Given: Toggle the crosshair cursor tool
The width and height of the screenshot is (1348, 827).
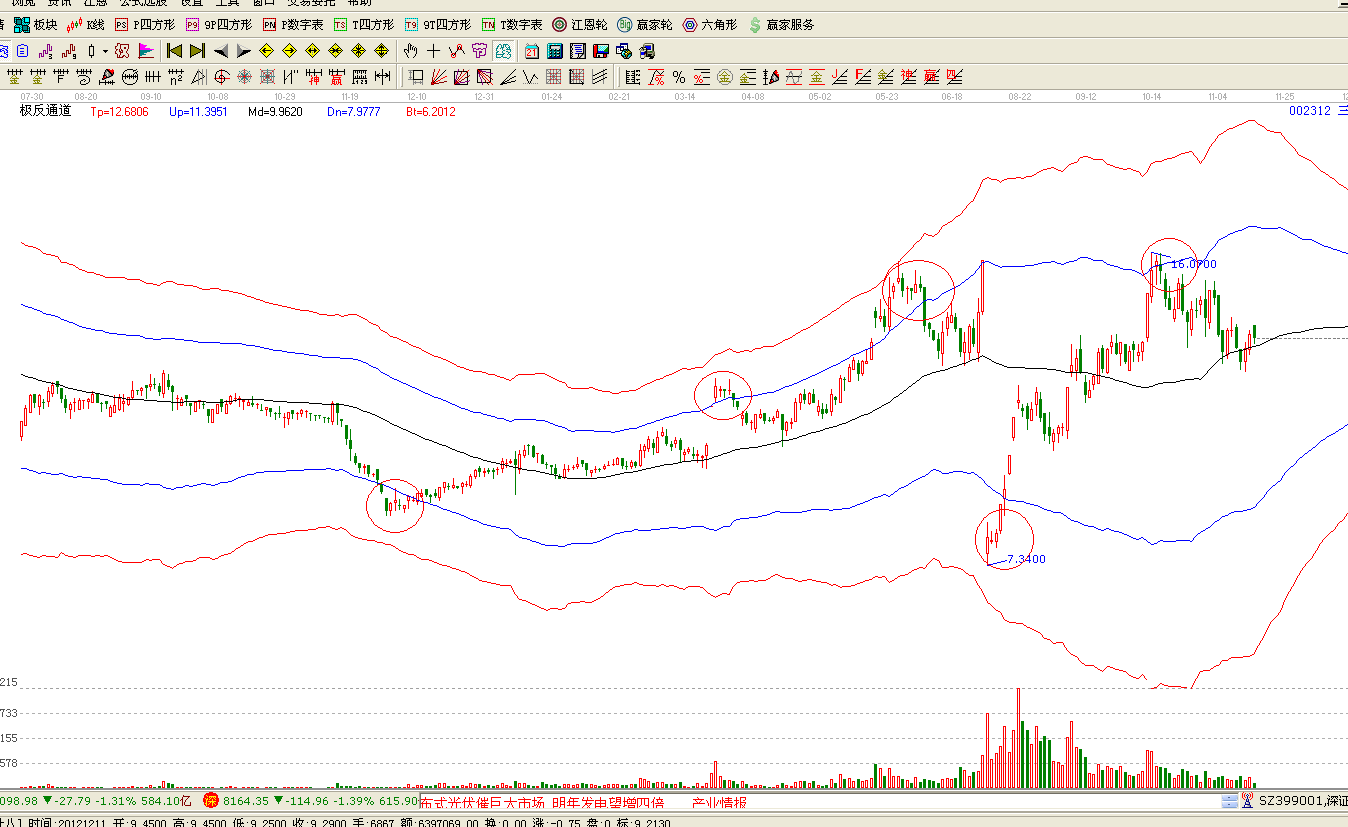Looking at the screenshot, I should point(434,51).
